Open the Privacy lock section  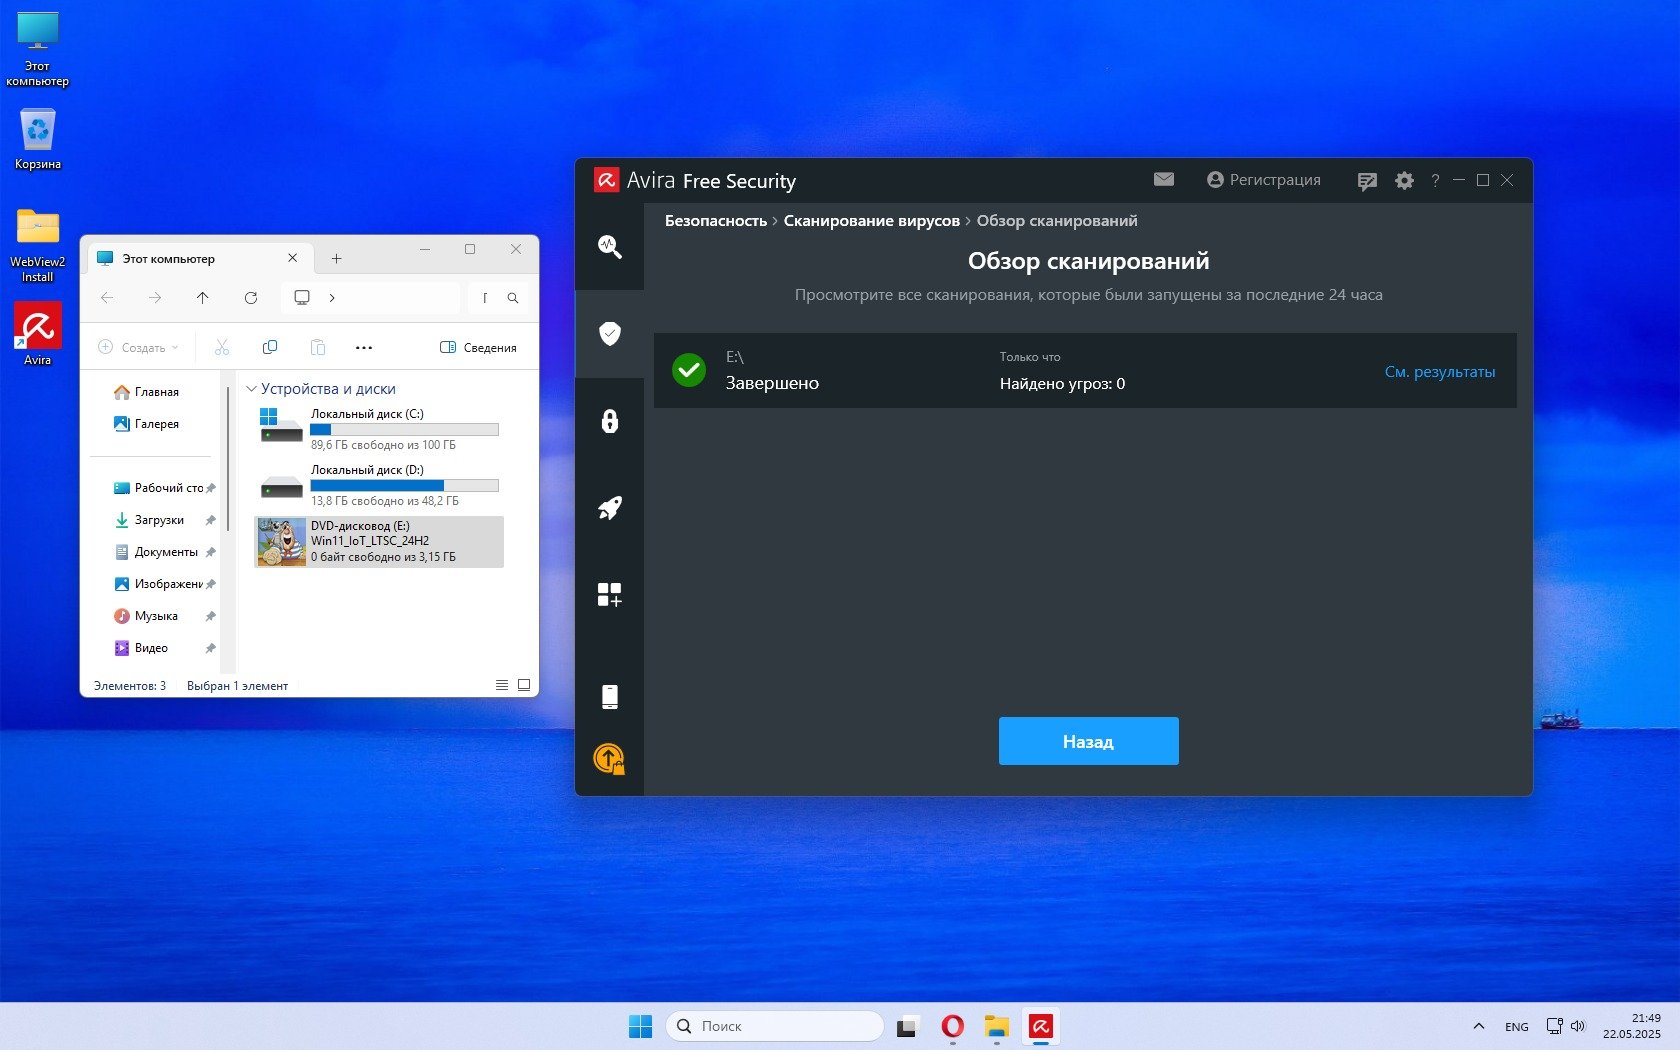(609, 421)
